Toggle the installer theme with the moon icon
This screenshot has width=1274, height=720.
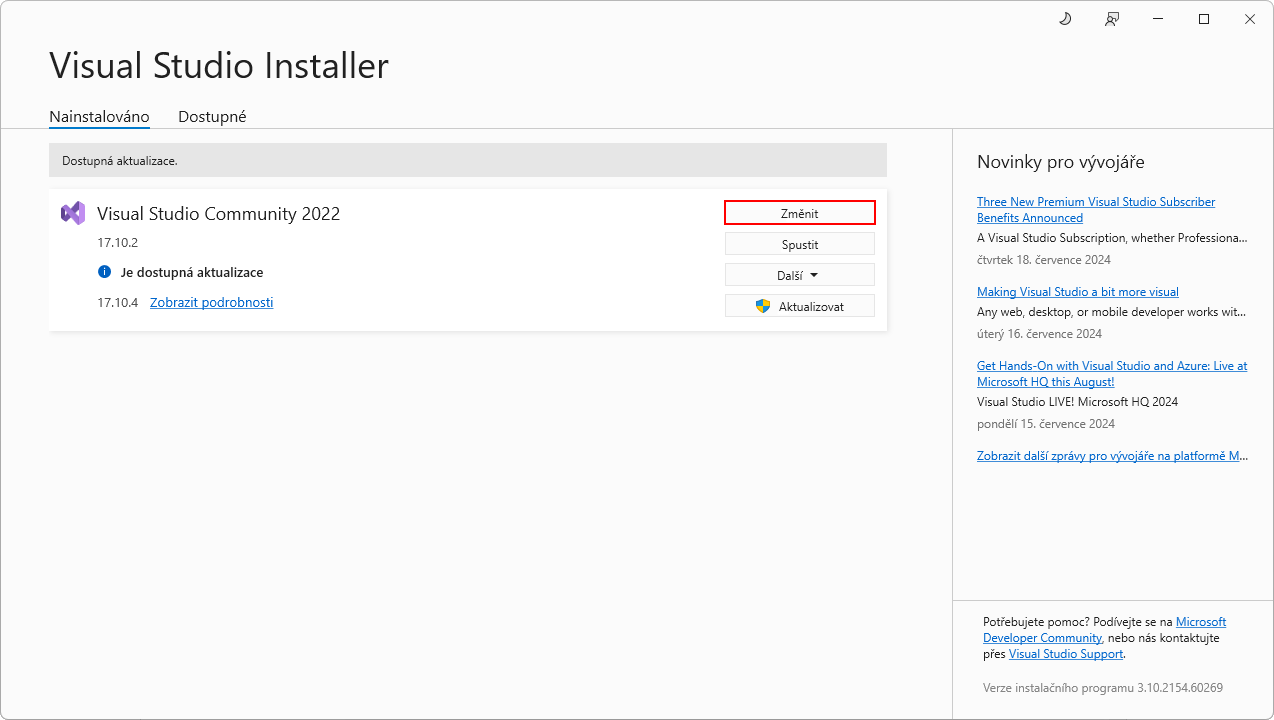tap(1064, 18)
